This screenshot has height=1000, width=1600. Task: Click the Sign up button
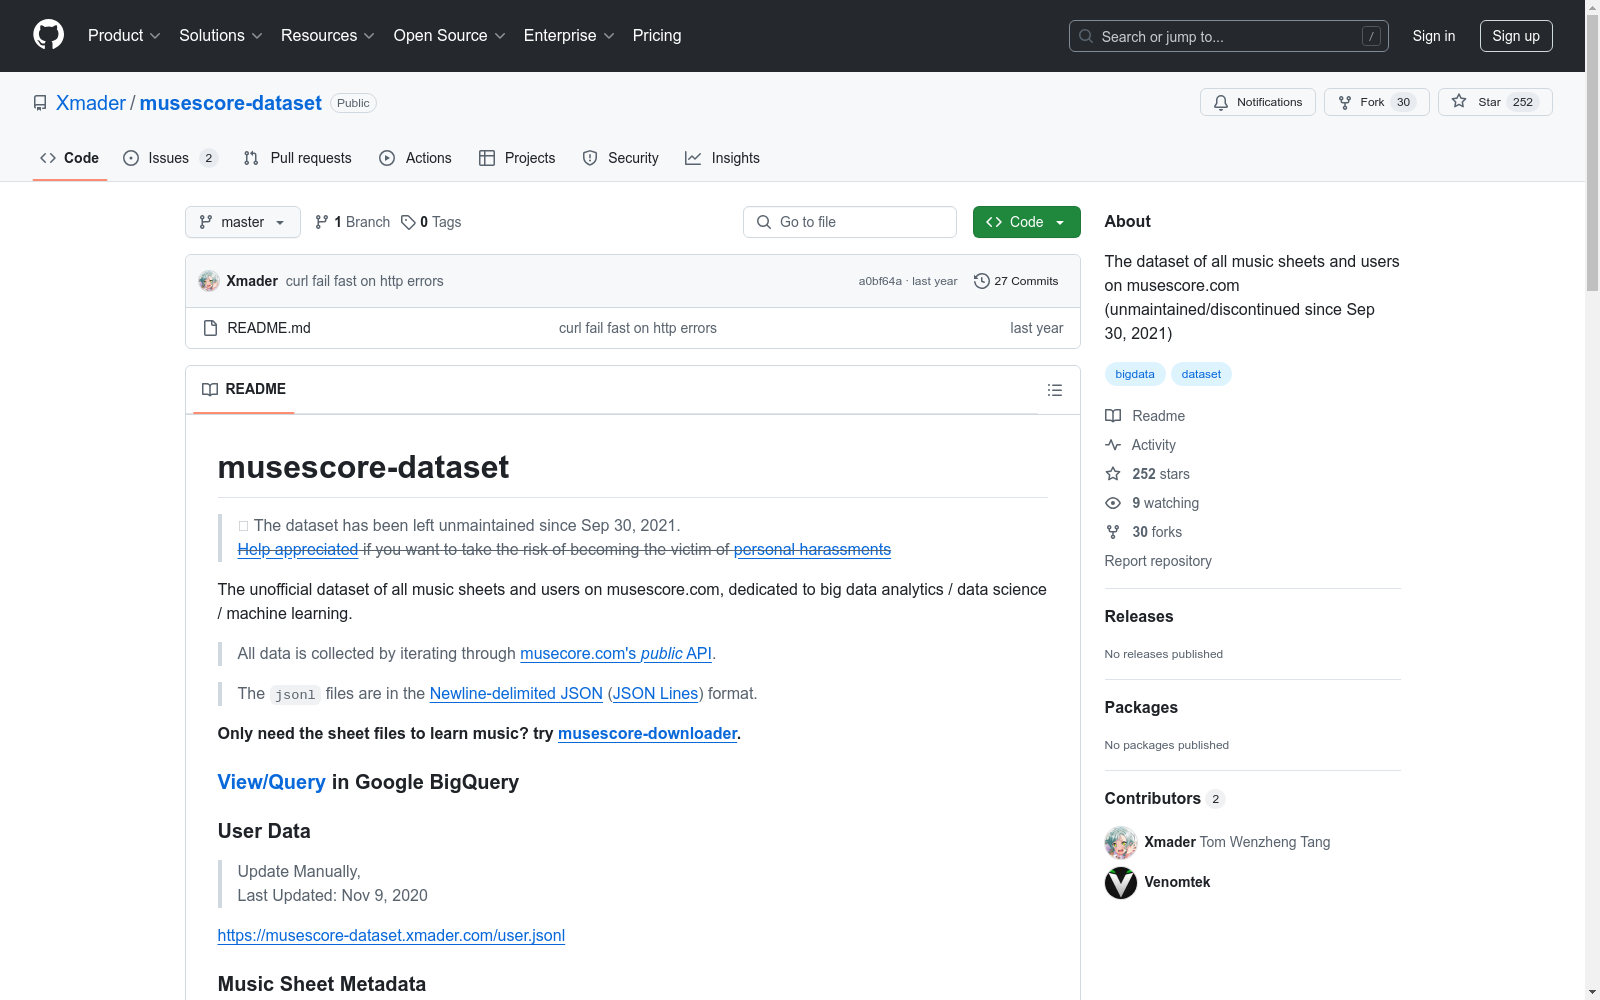pyautogui.click(x=1516, y=36)
